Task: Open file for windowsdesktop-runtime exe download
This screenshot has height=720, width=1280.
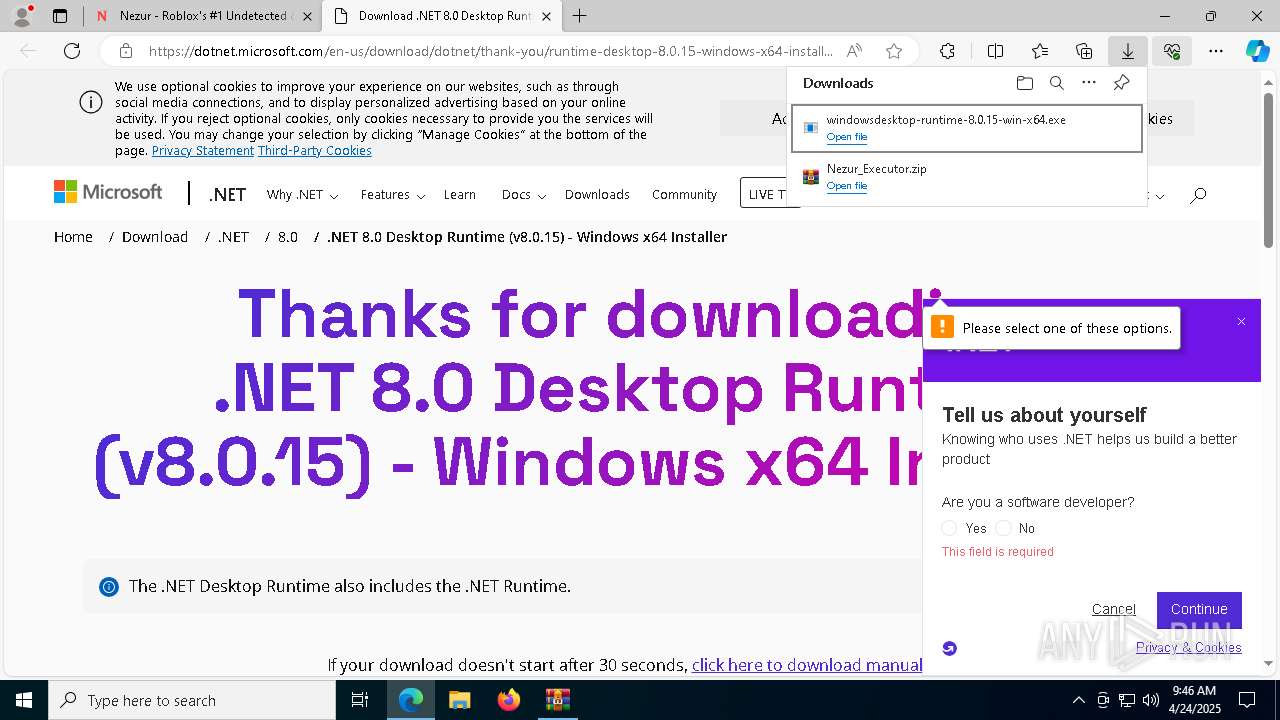Action: click(x=847, y=137)
